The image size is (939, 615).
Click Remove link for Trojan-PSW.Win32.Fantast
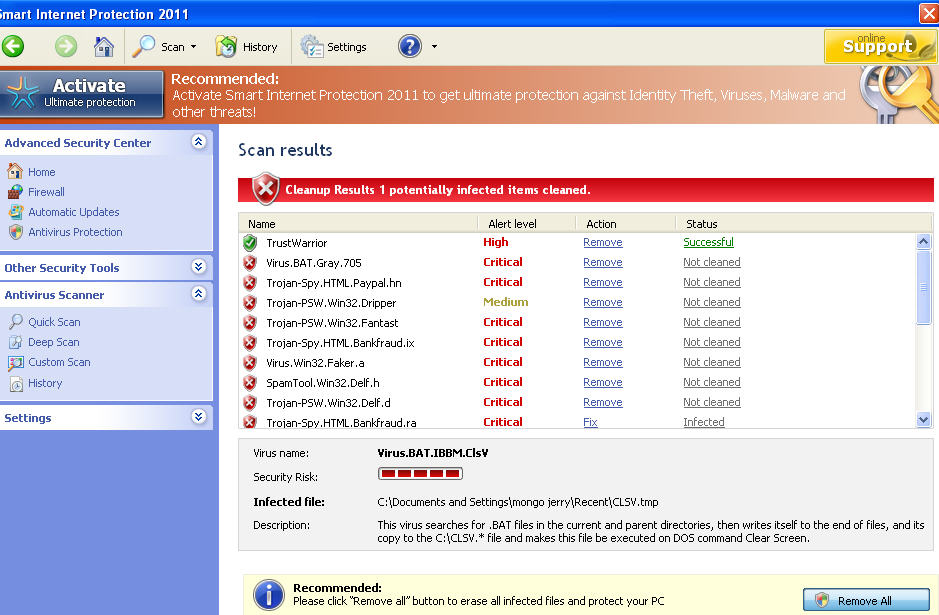tap(602, 322)
